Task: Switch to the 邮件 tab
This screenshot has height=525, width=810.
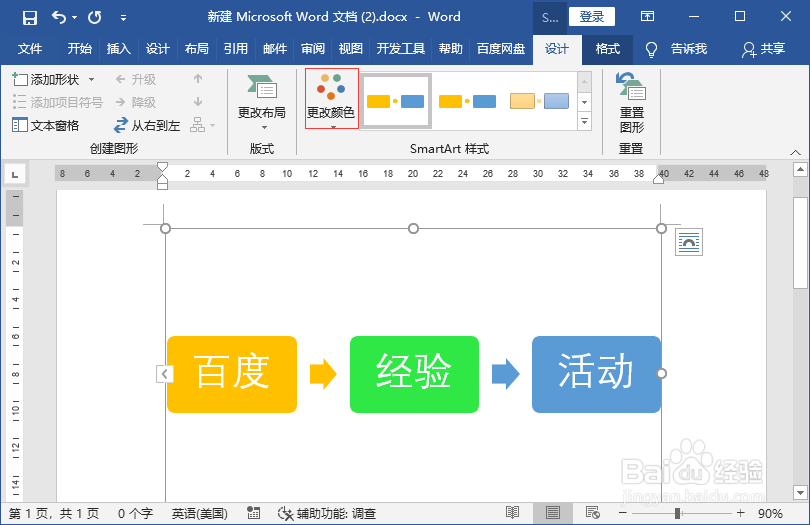Action: [x=275, y=49]
